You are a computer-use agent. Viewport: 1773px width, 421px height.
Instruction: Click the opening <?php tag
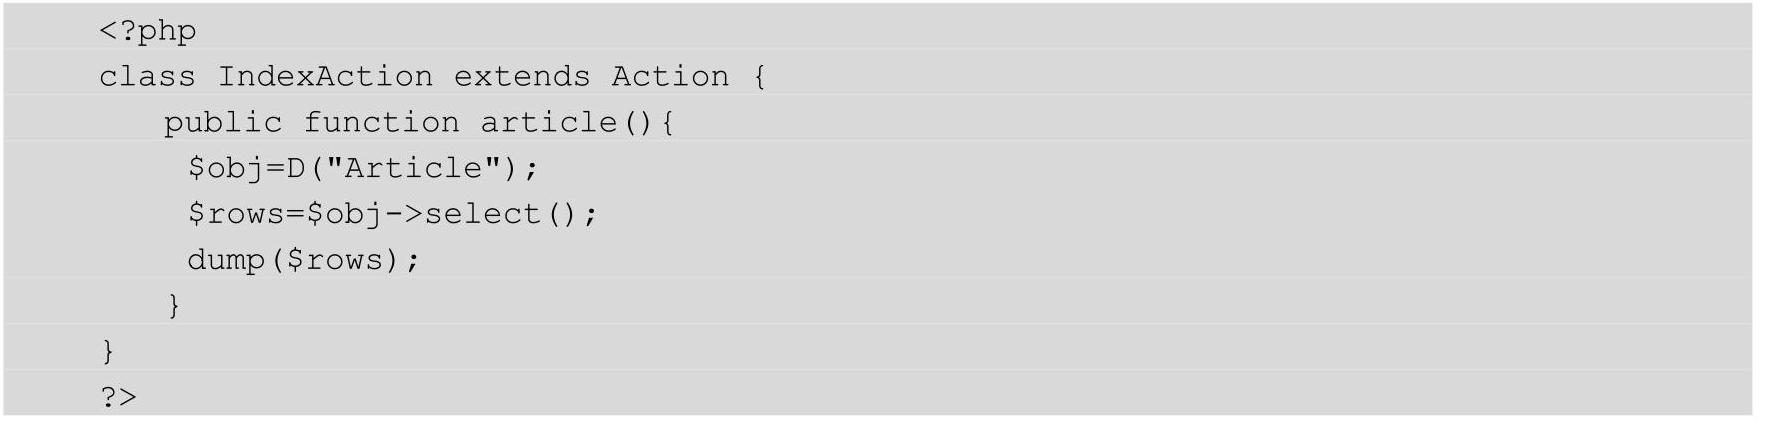pos(148,31)
